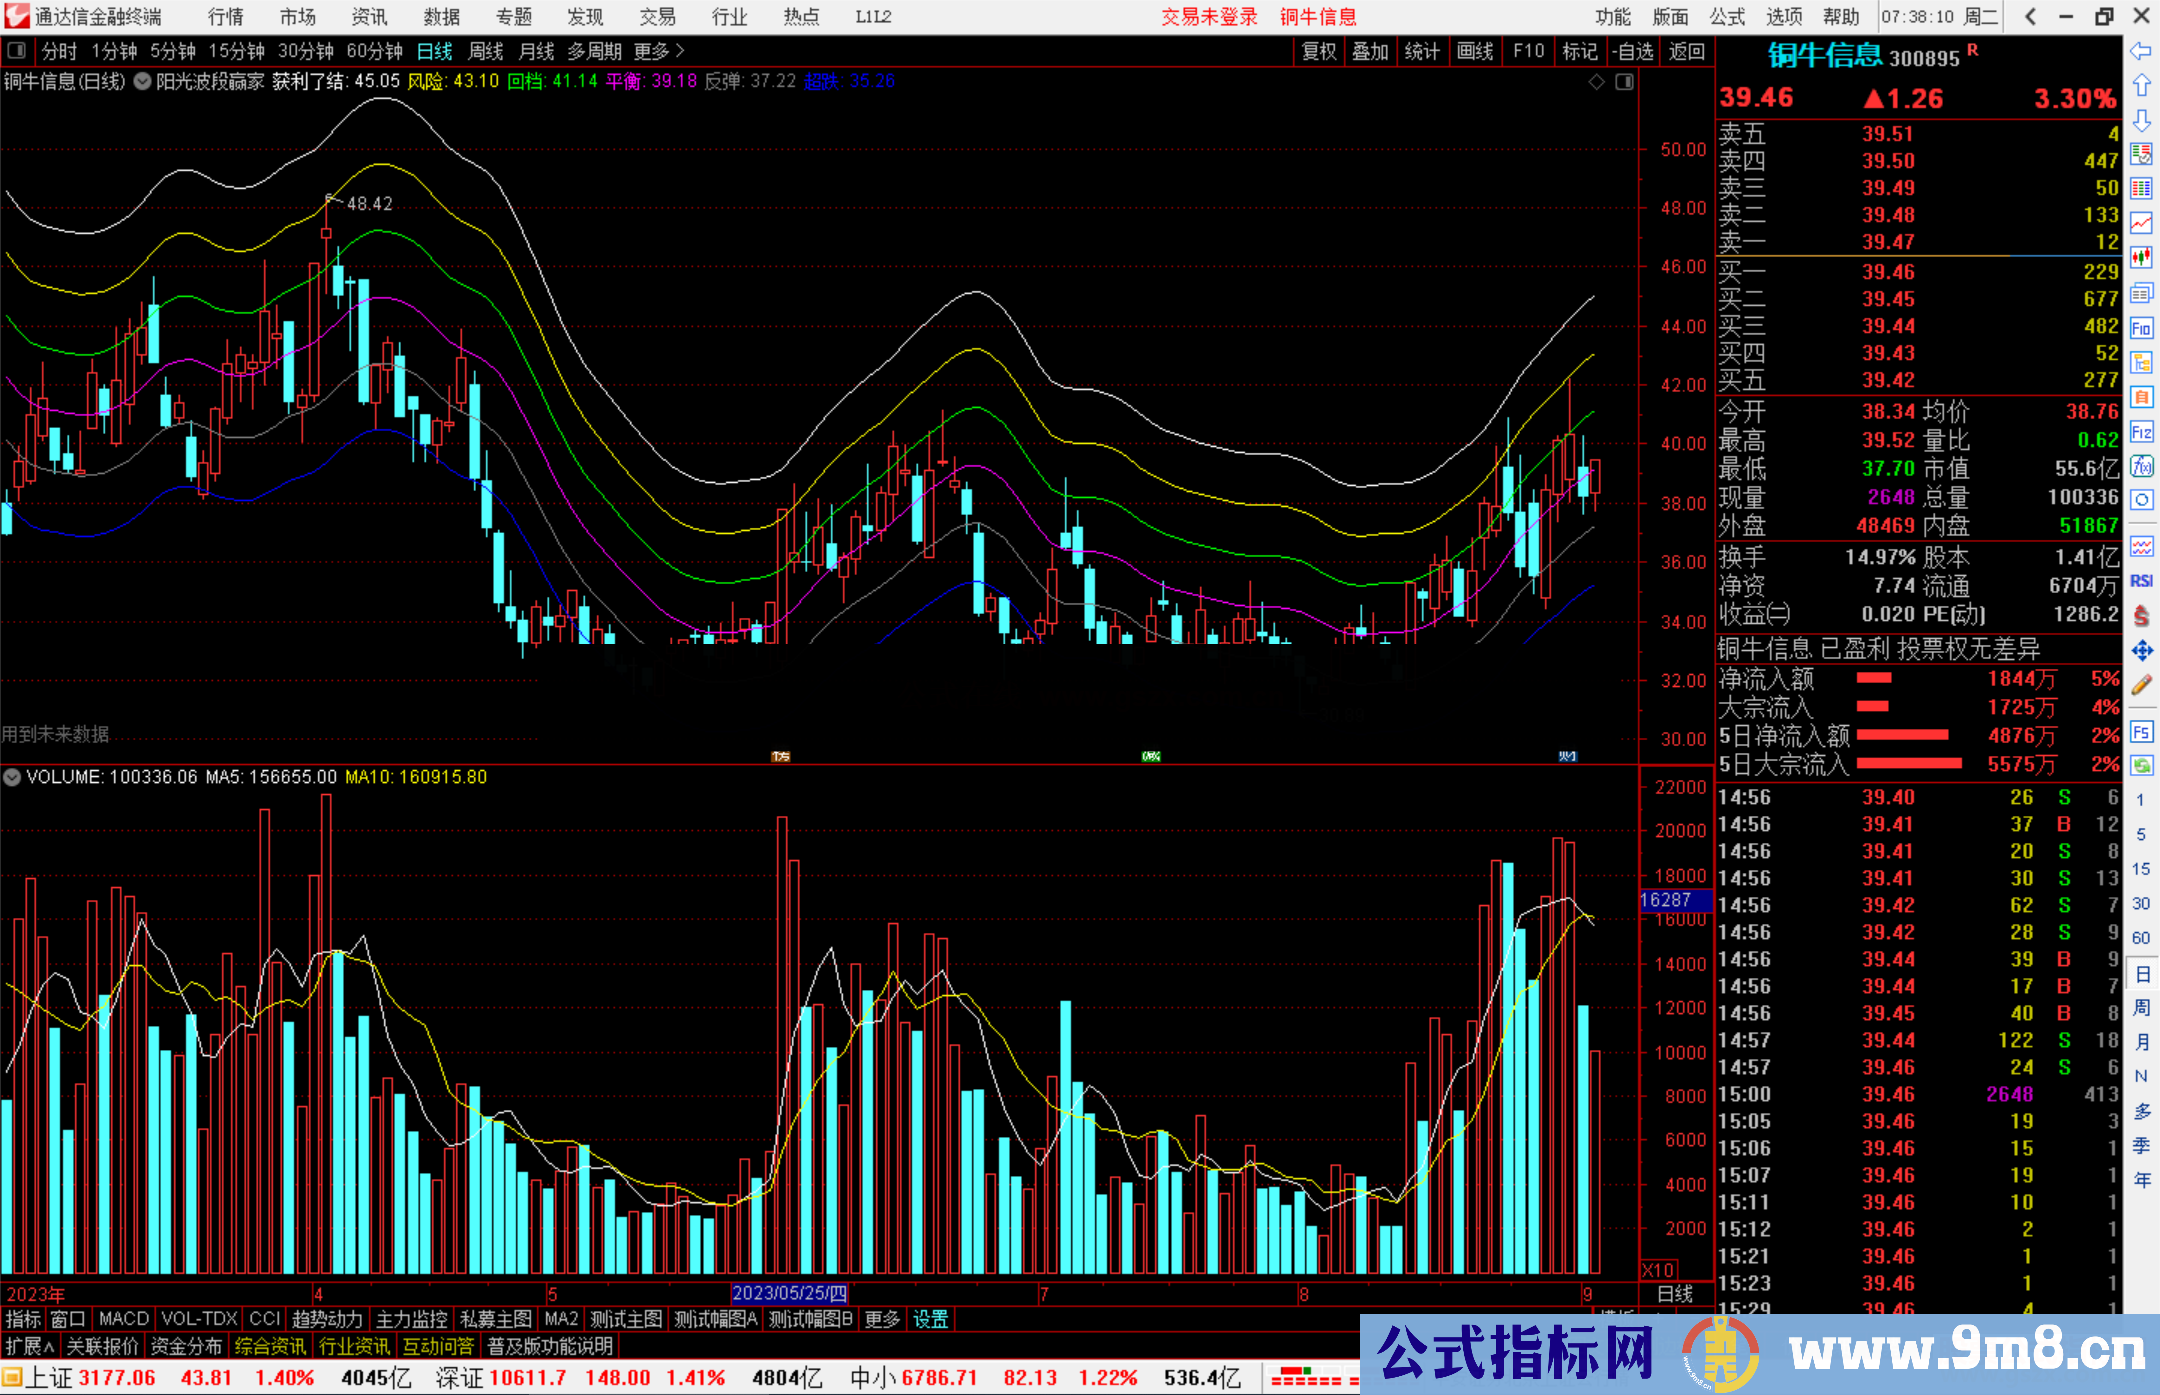
Task: Open the 日线 period selector below chart
Action: pyautogui.click(x=1675, y=1294)
